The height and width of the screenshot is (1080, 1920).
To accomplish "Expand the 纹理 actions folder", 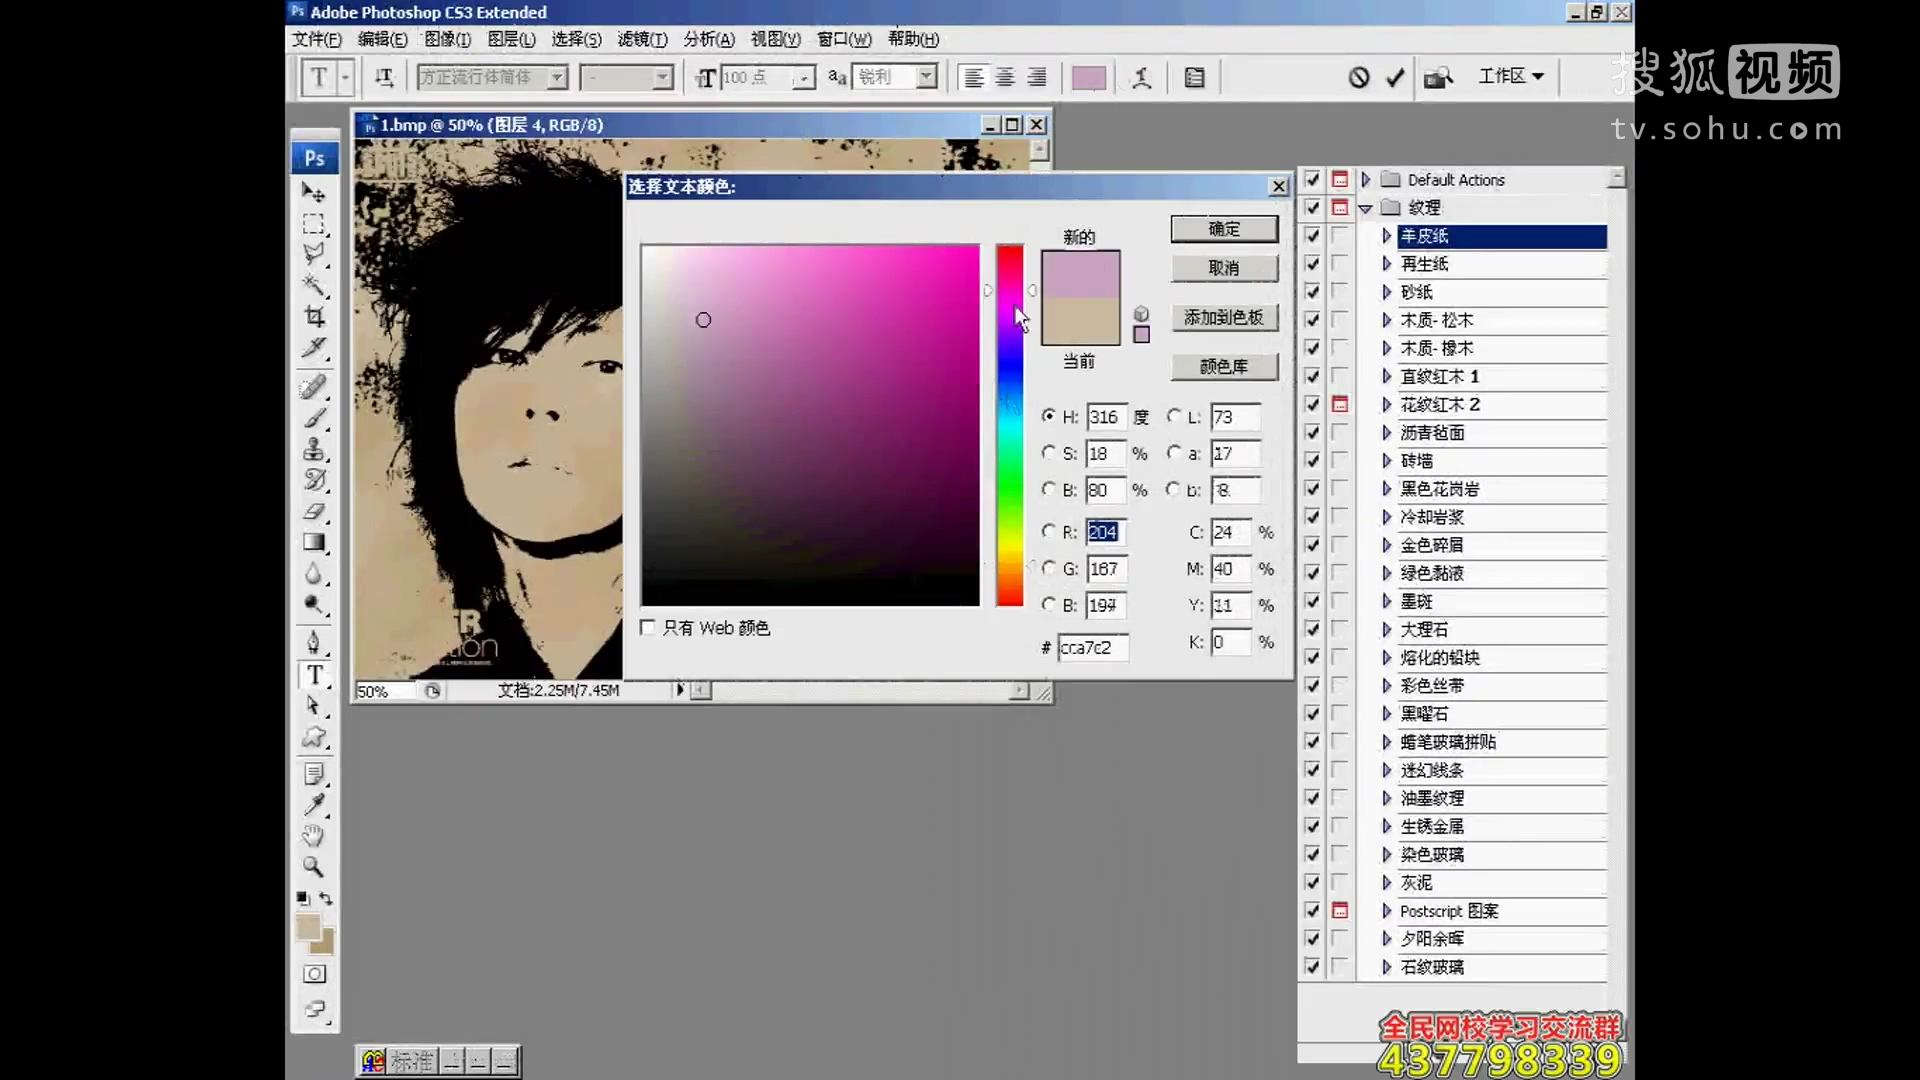I will pyautogui.click(x=1366, y=208).
